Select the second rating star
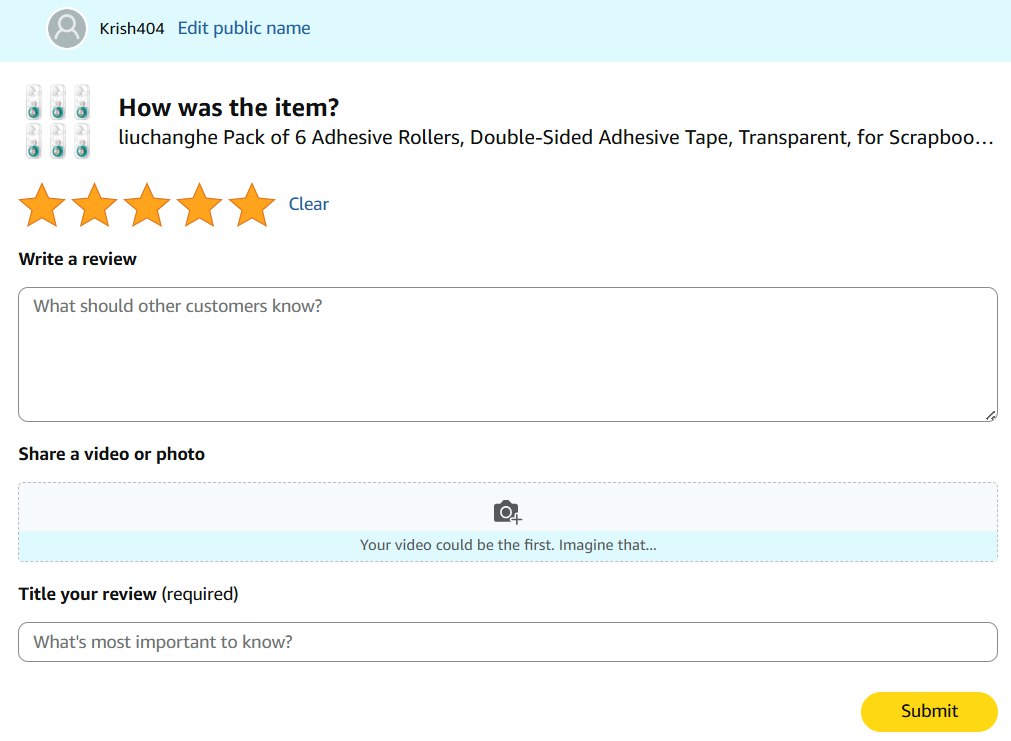Image resolution: width=1011 pixels, height=741 pixels. coord(95,205)
